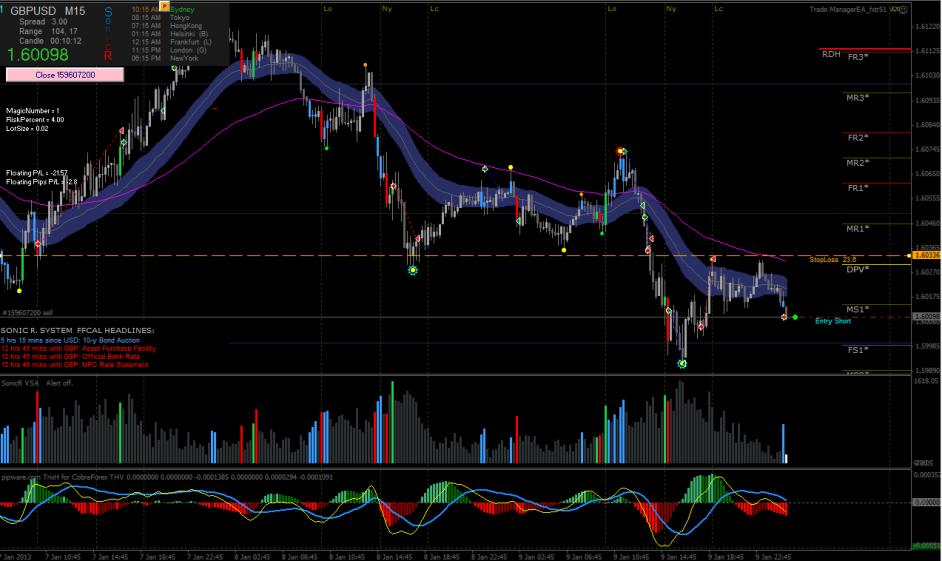Click the 1.60336 stop loss price tag

(x=926, y=256)
